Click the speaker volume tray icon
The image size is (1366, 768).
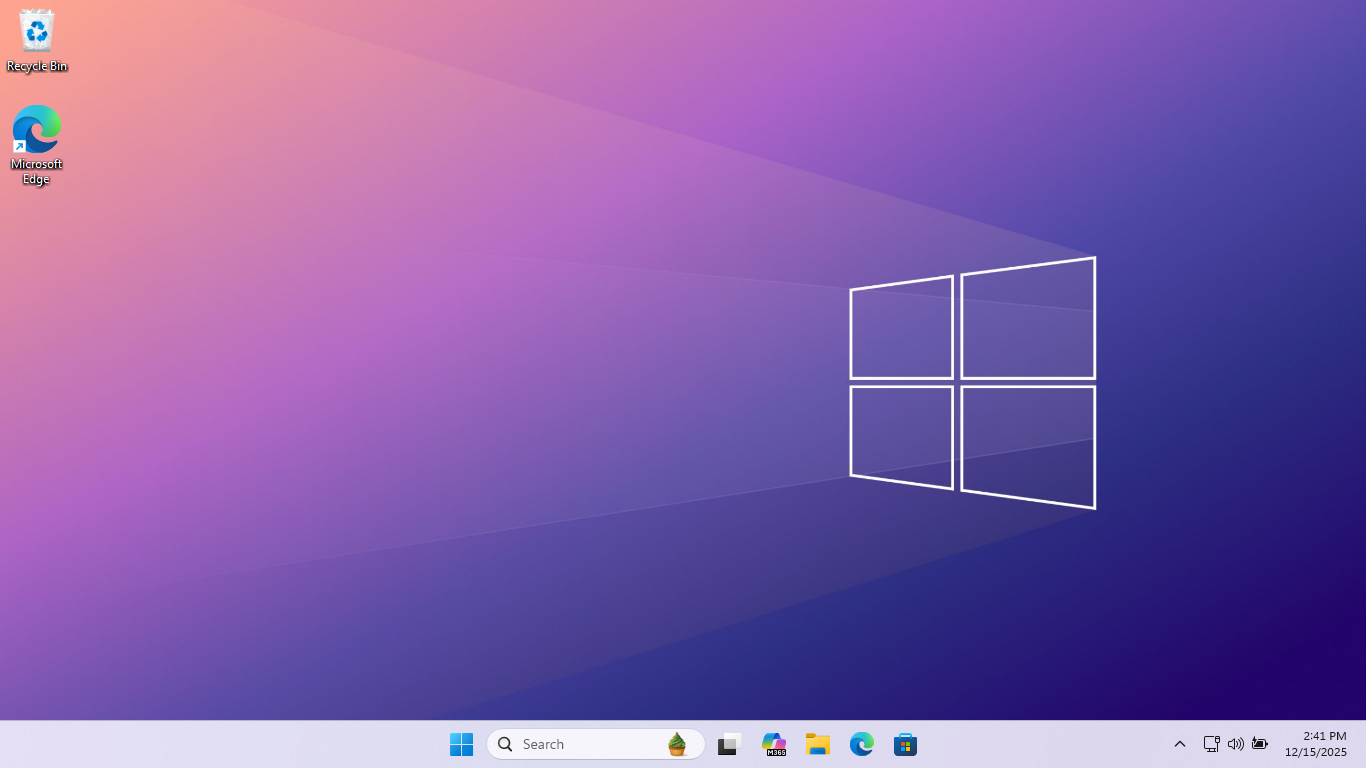click(x=1235, y=744)
